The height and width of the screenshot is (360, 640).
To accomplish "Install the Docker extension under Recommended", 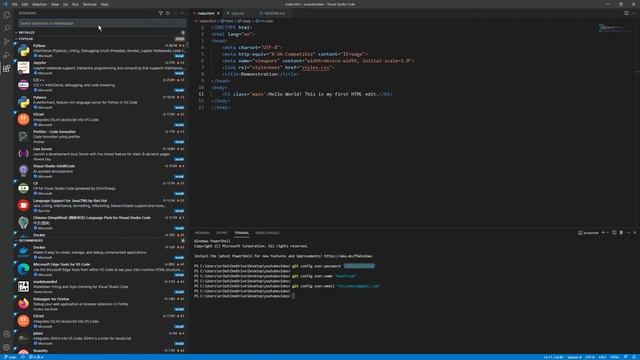I will (179, 258).
